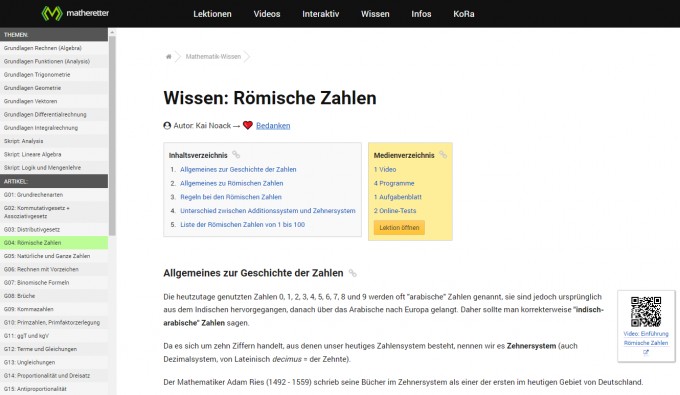Open article G01: Grundrechenarten

54,195
